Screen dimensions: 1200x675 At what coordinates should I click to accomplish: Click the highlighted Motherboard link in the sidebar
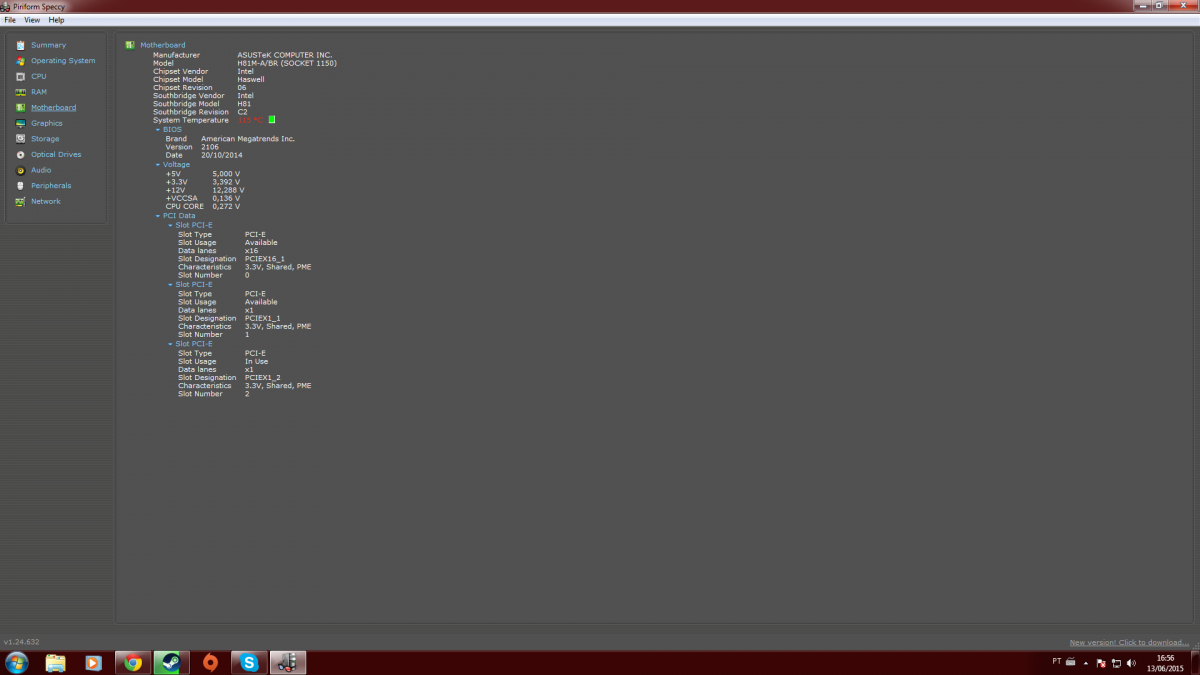click(x=53, y=108)
